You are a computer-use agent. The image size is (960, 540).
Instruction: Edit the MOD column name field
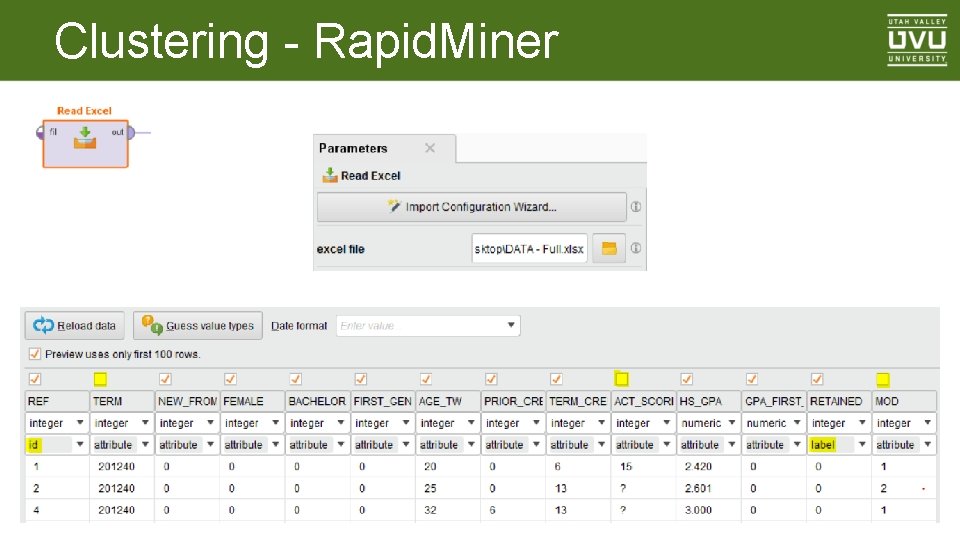[904, 401]
